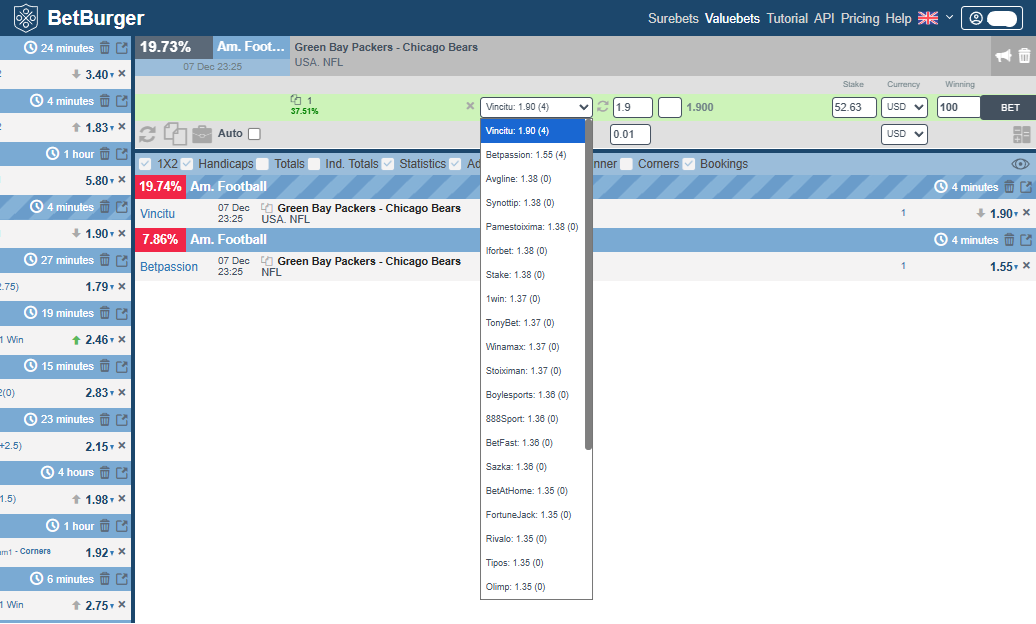The width and height of the screenshot is (1036, 624).
Task: Enable the Ind. Totals filter checkbox
Action: coord(314,164)
